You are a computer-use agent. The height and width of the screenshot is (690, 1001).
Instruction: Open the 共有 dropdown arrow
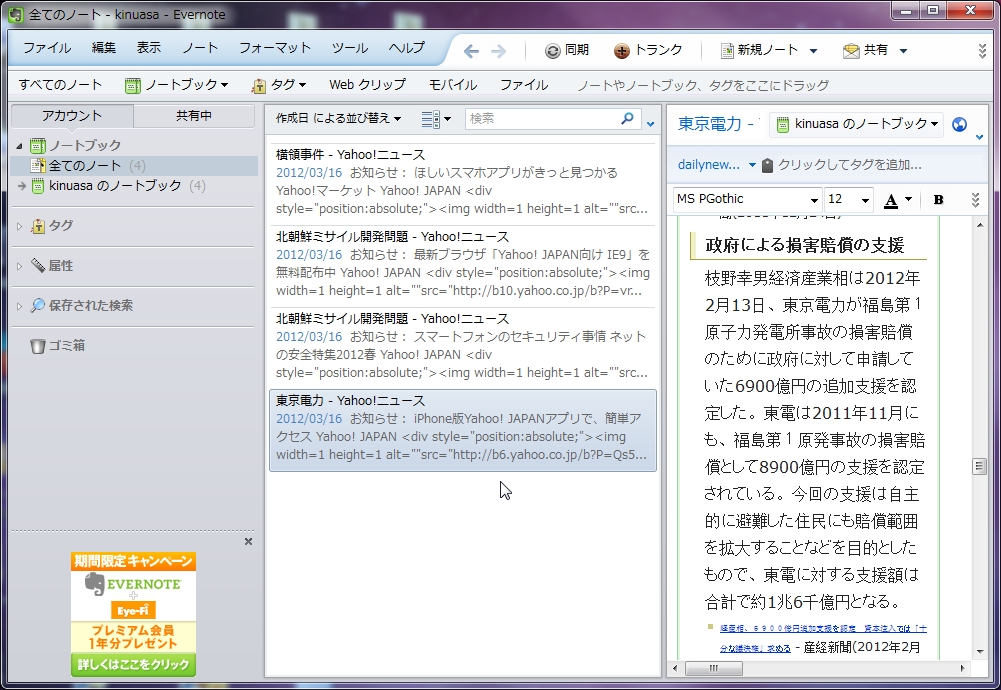click(903, 51)
